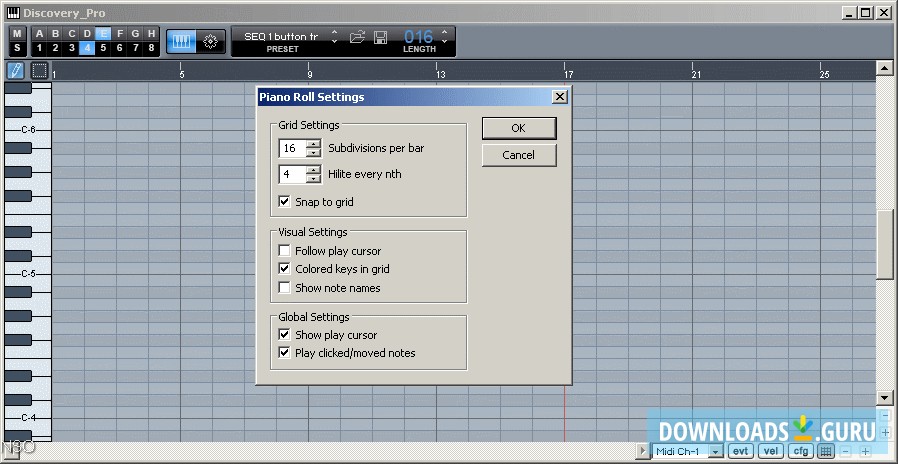The width and height of the screenshot is (898, 464).
Task: Increase sequence length with up arrow
Action: click(444, 32)
